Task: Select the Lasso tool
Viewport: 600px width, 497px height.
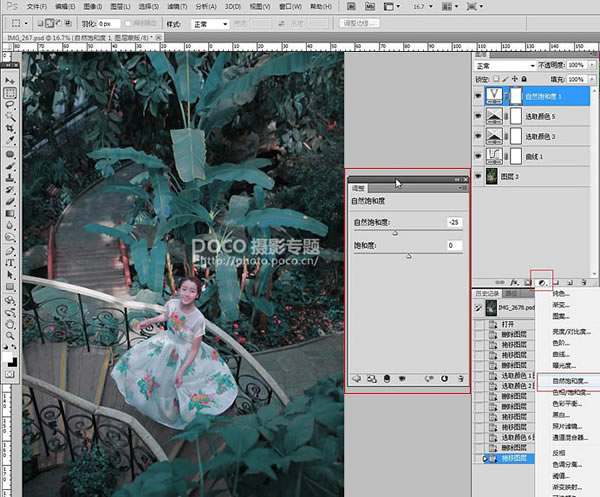Action: click(x=10, y=105)
